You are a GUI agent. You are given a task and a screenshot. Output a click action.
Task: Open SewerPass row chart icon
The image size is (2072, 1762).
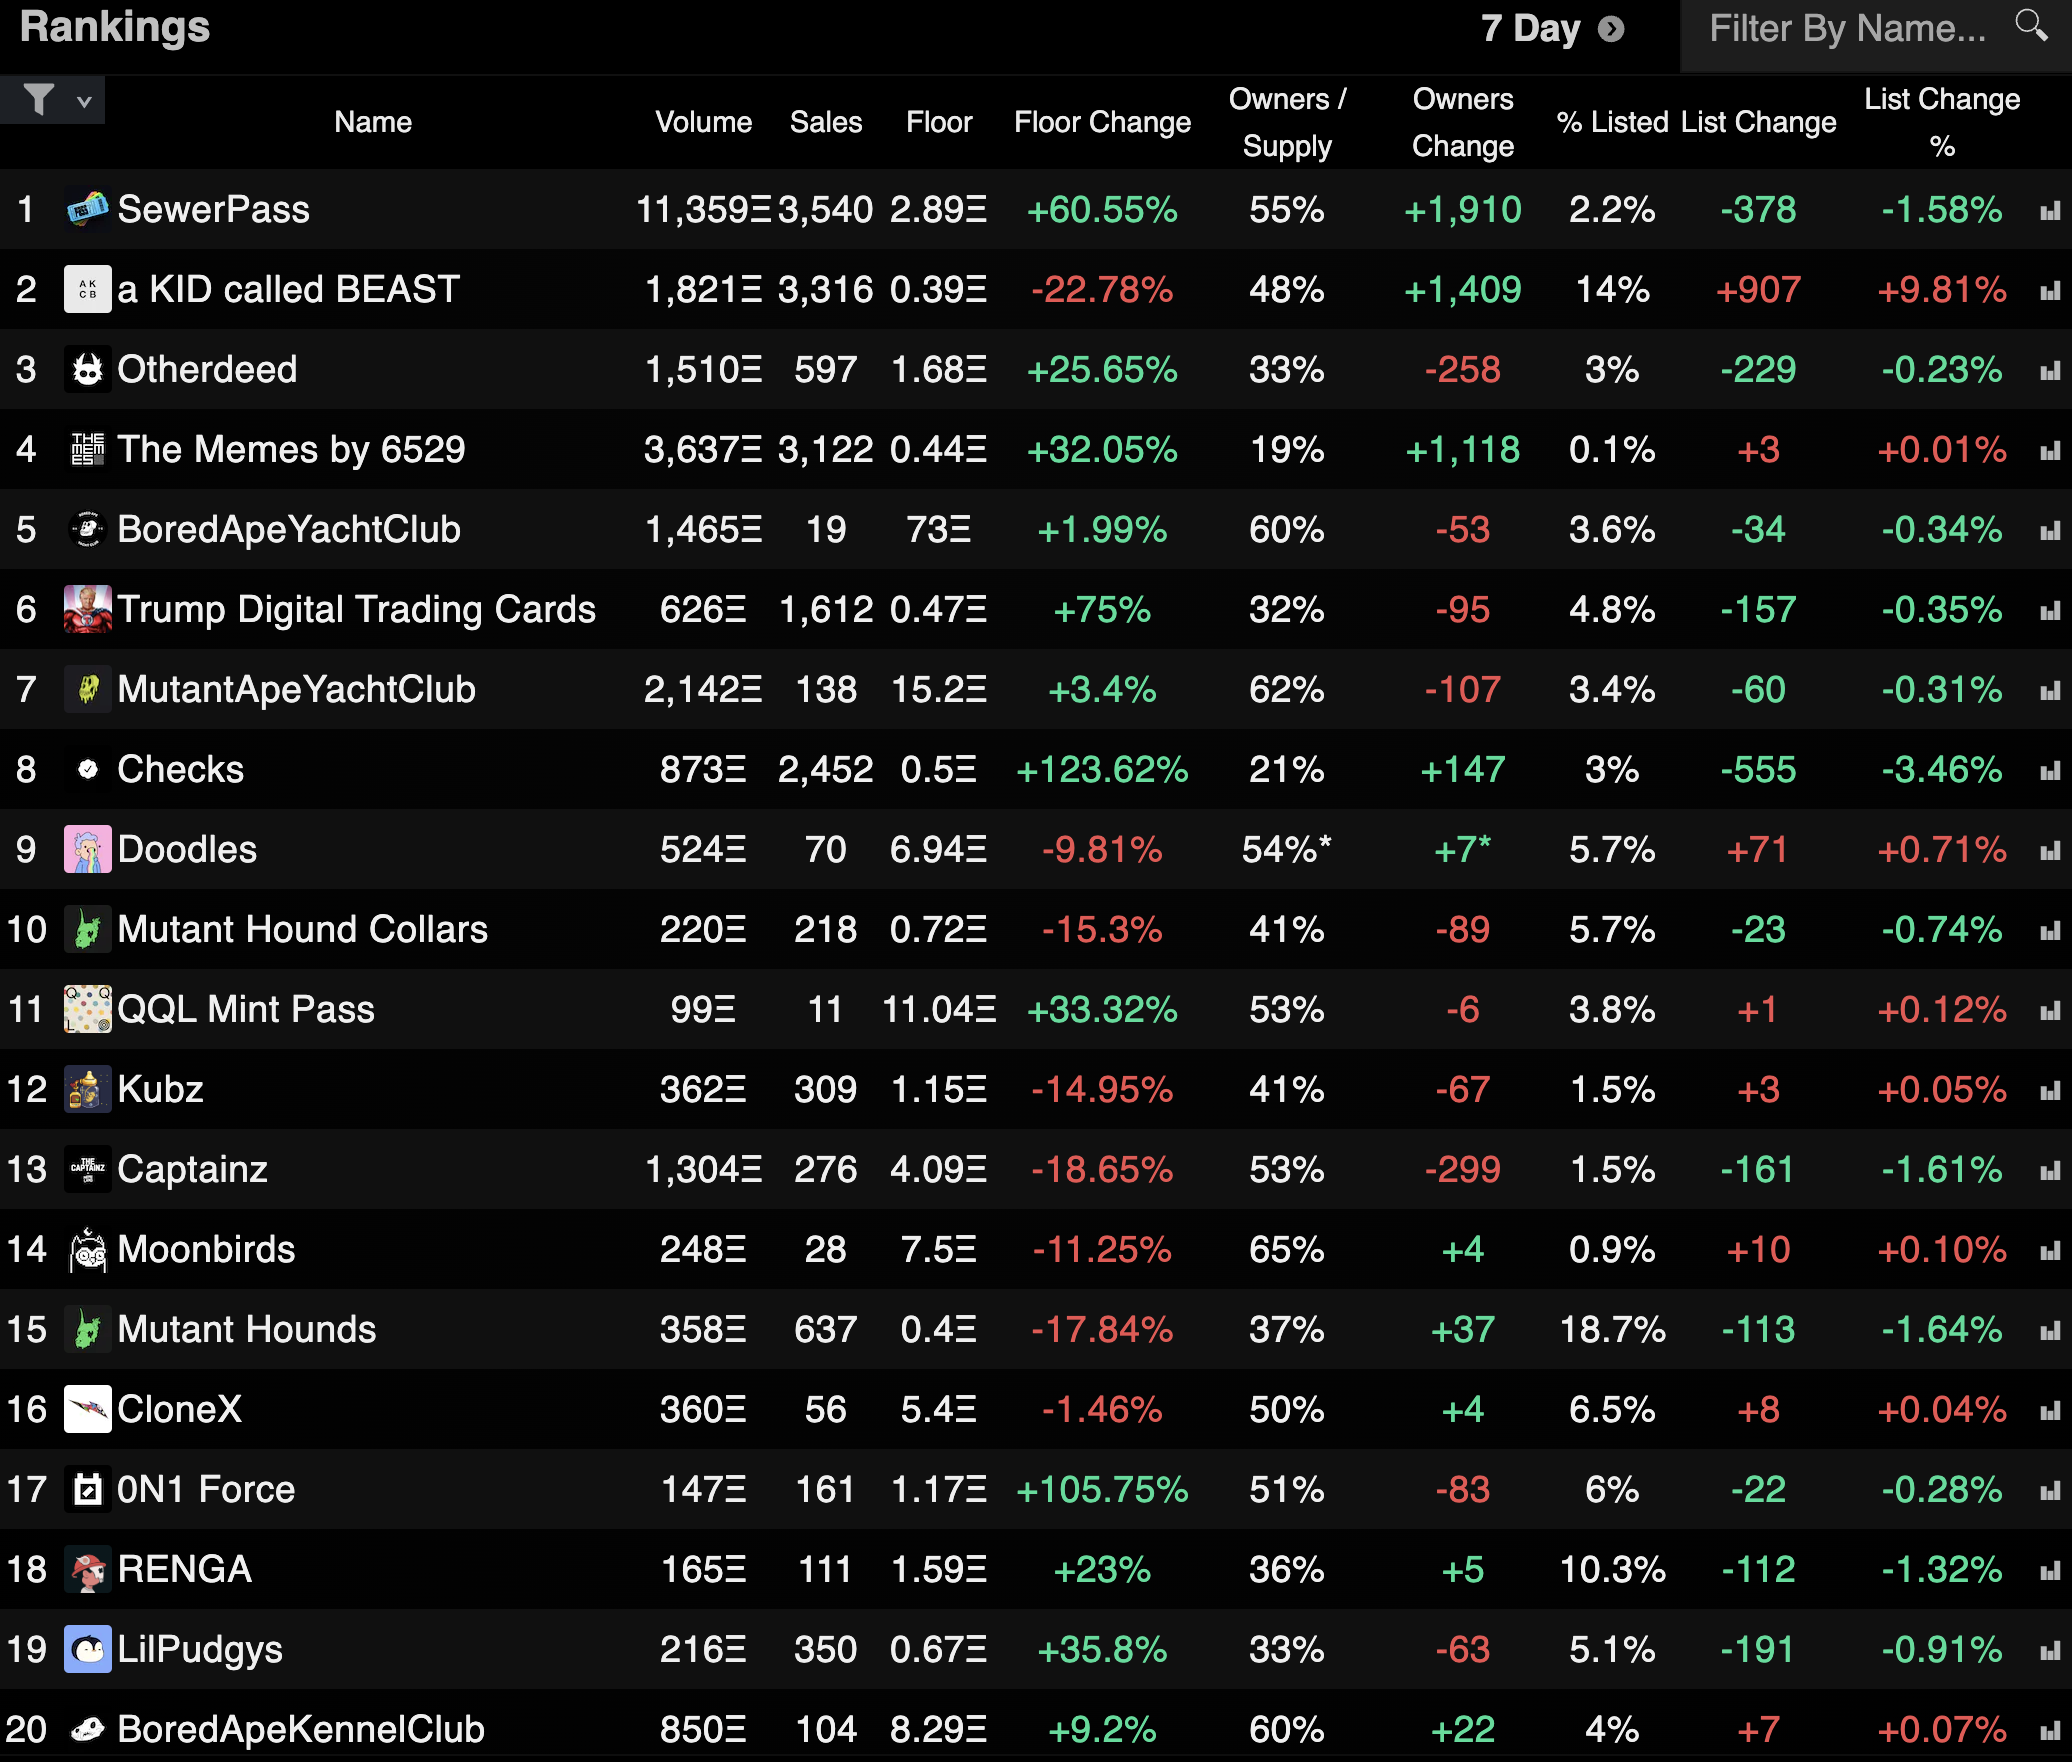[2050, 211]
